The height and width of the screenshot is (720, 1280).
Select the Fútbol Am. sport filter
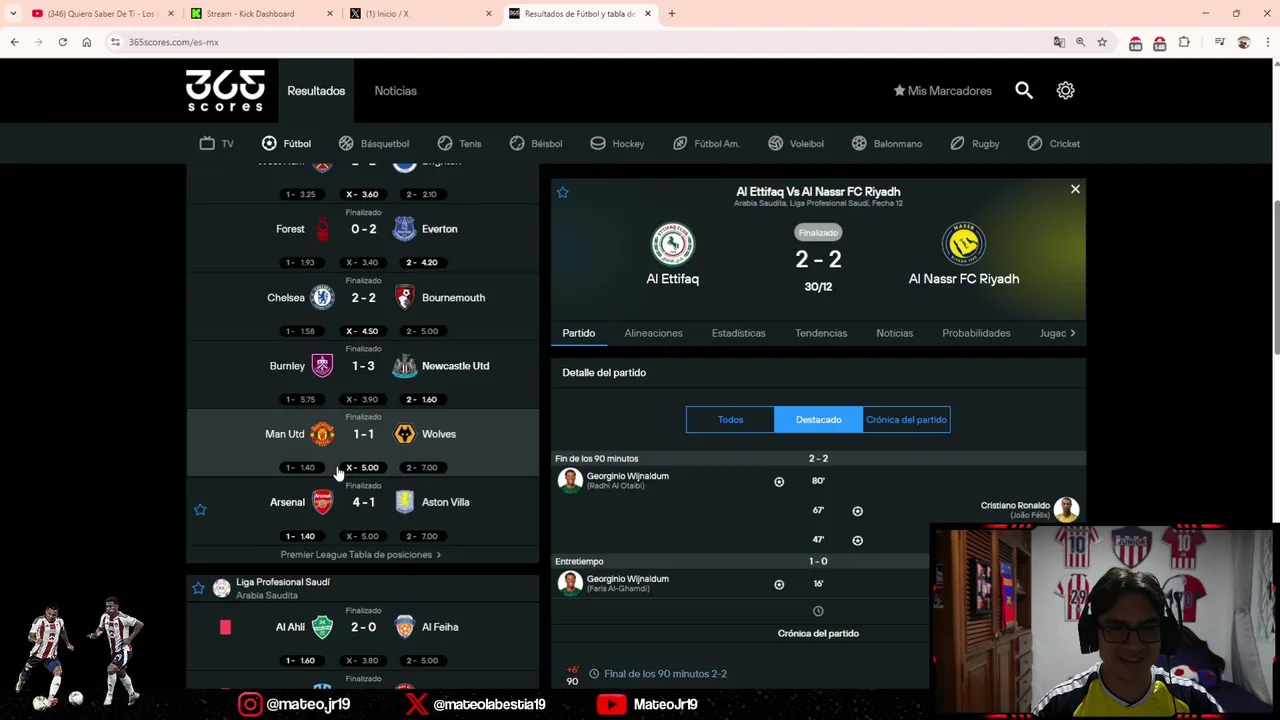(x=706, y=144)
